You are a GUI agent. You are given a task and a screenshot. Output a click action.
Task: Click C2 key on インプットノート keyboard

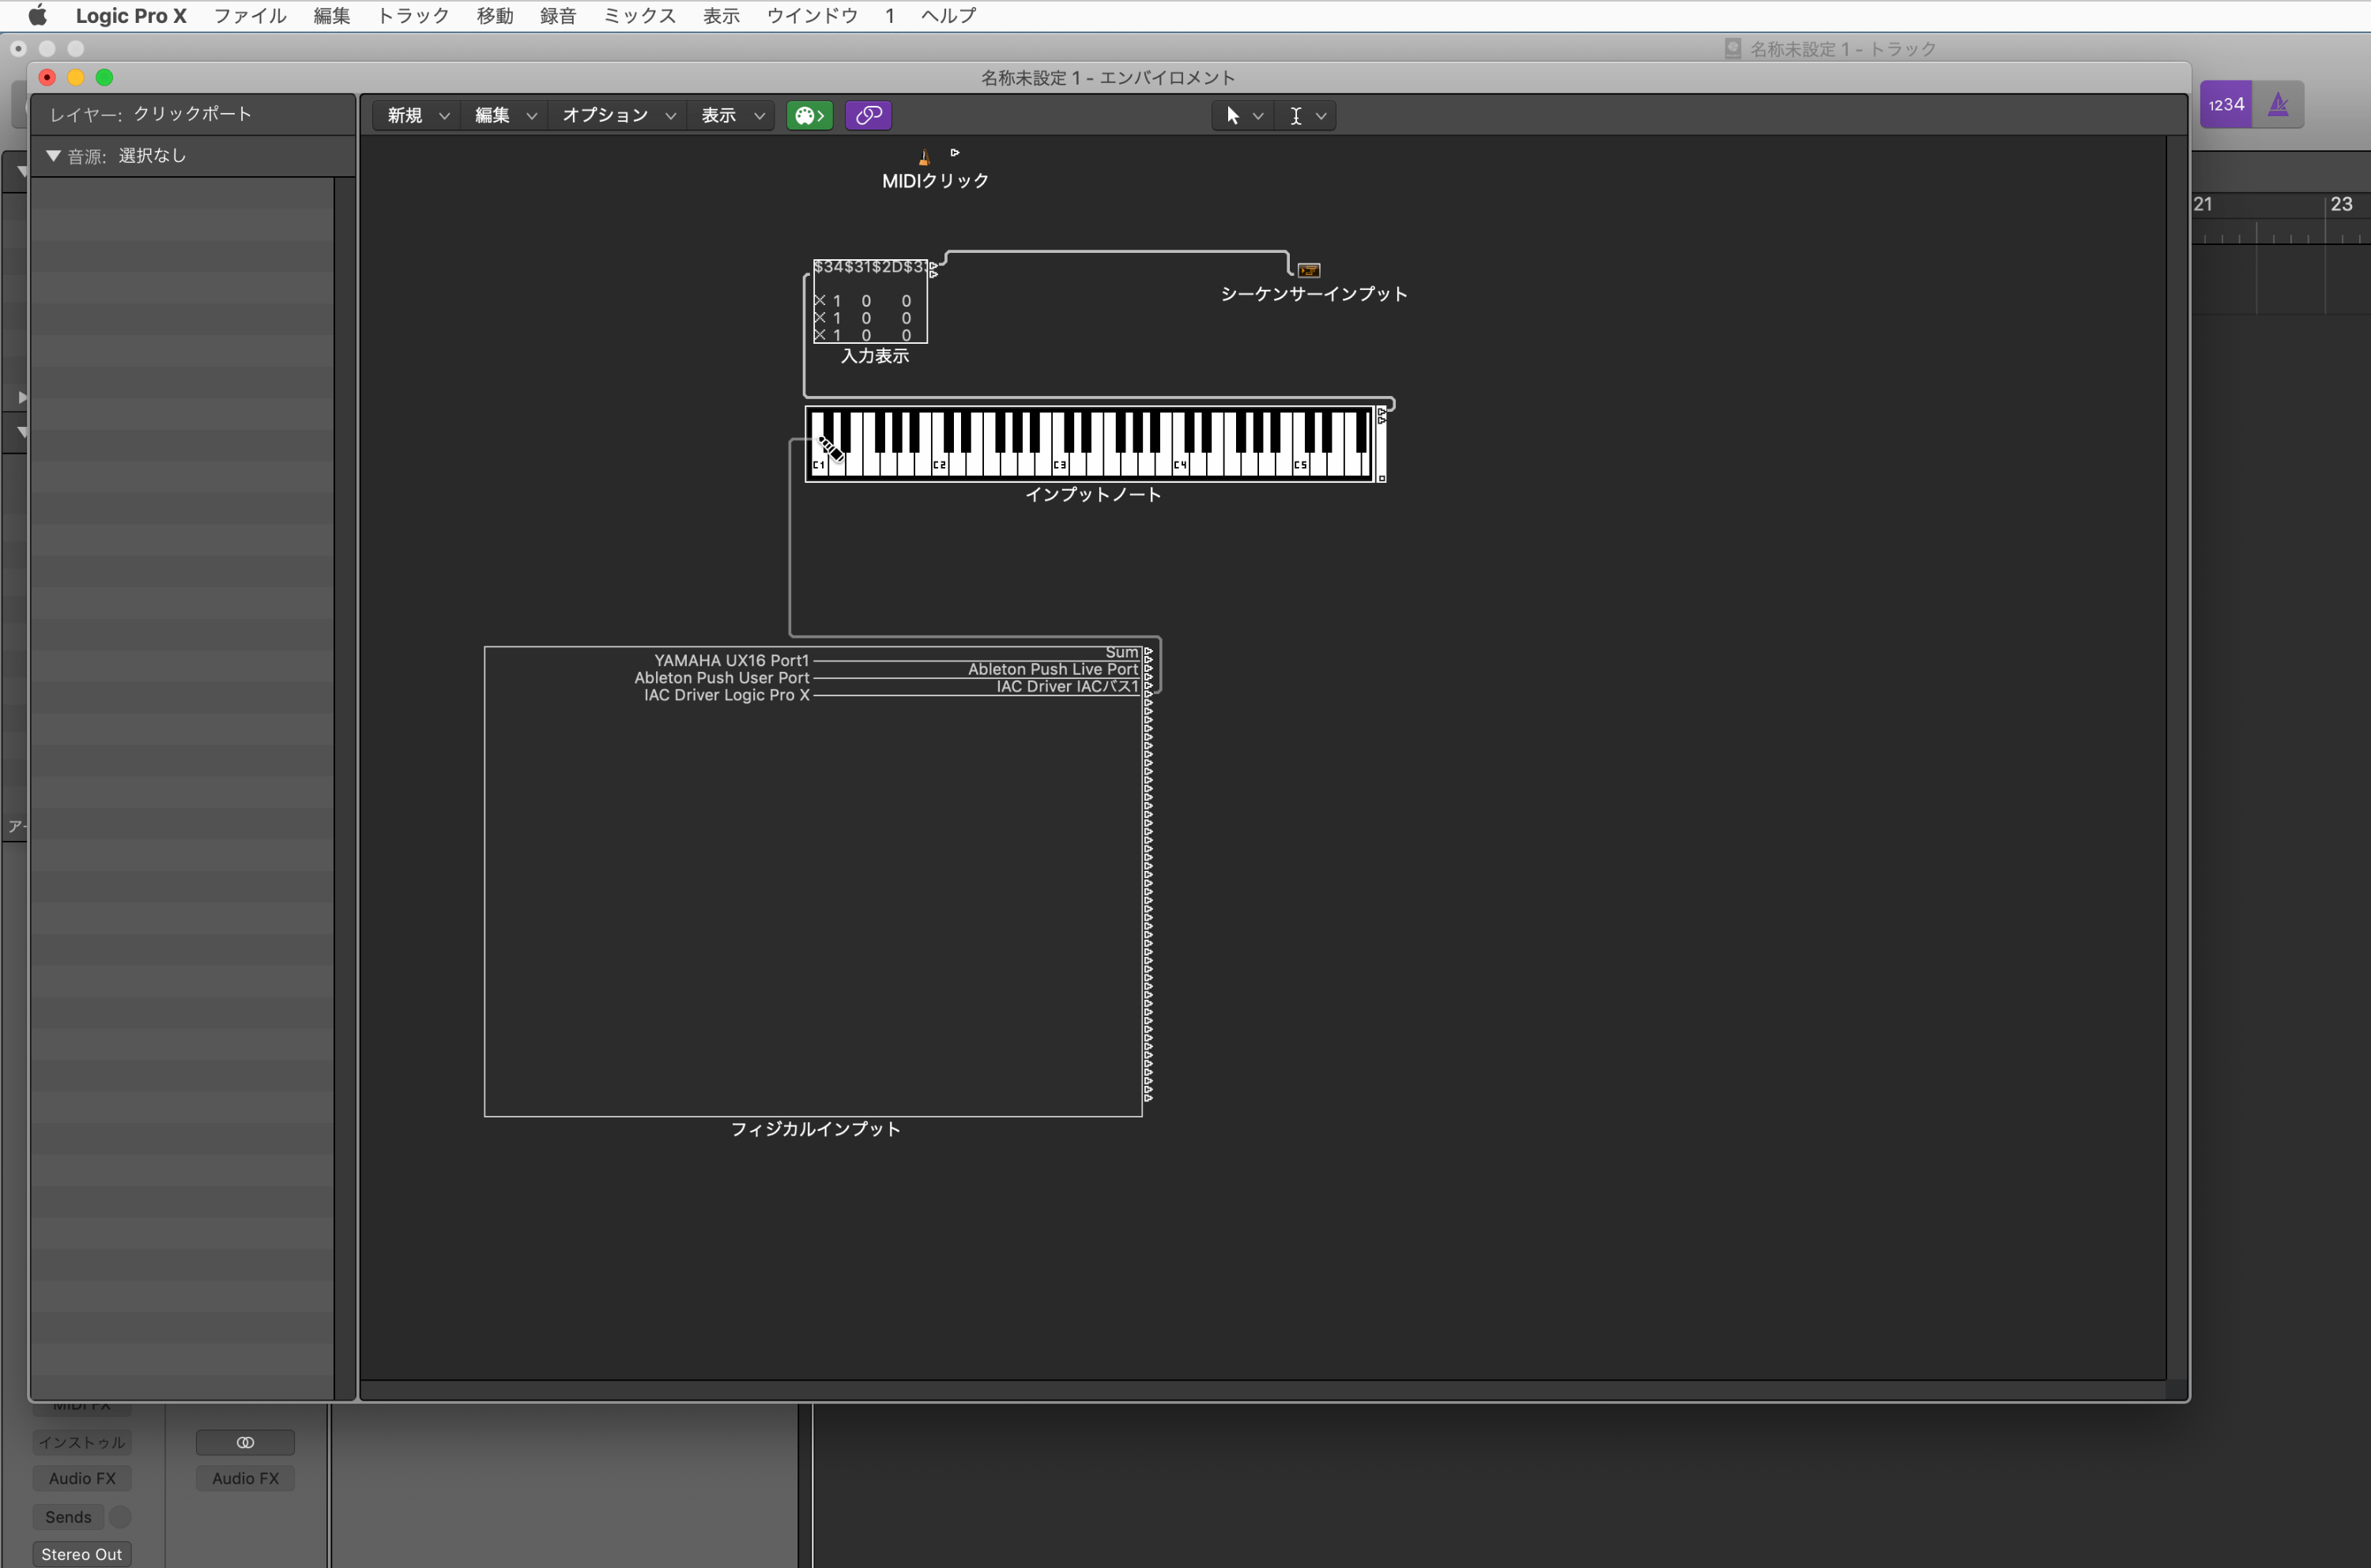point(939,464)
